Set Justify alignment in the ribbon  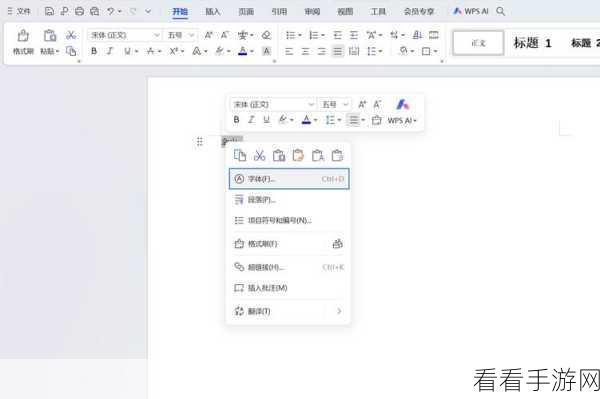click(338, 51)
